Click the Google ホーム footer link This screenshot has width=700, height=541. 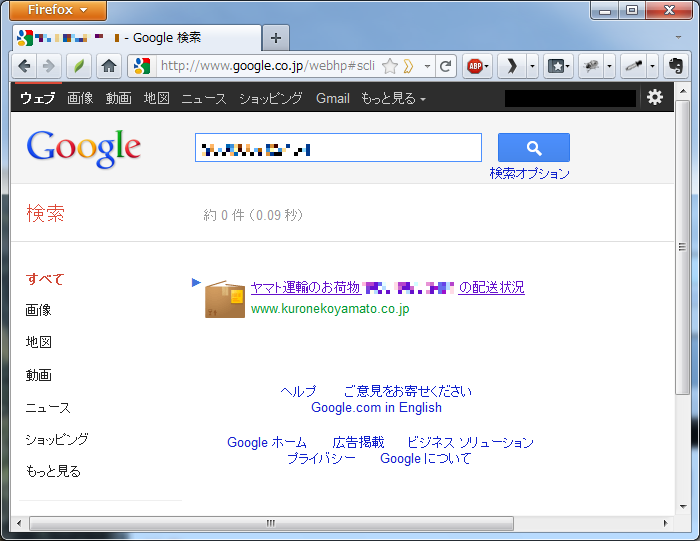tap(267, 442)
